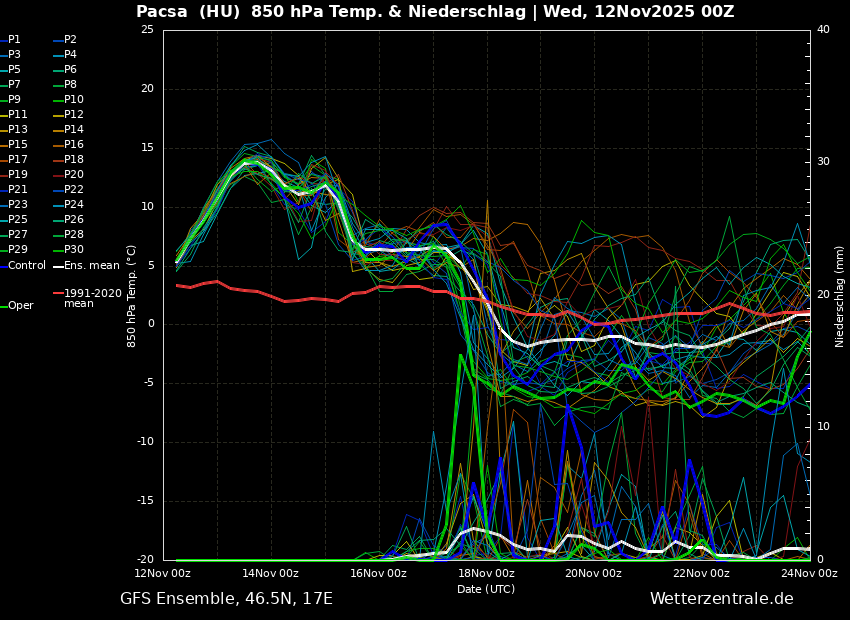The image size is (850, 620).
Task: Click the 18Nov 00z date tick label
Action: 486,574
